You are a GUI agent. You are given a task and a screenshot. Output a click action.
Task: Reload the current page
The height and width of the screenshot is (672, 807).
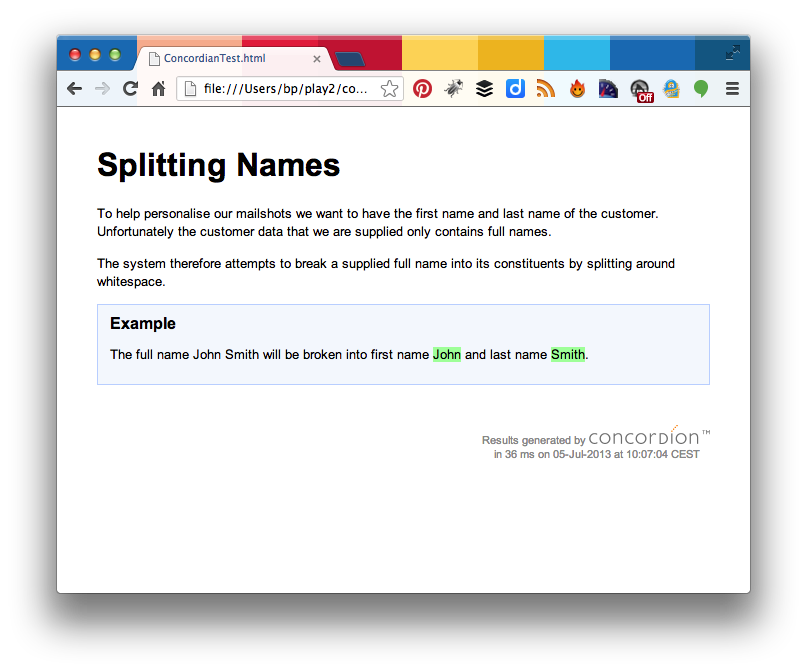click(x=130, y=89)
